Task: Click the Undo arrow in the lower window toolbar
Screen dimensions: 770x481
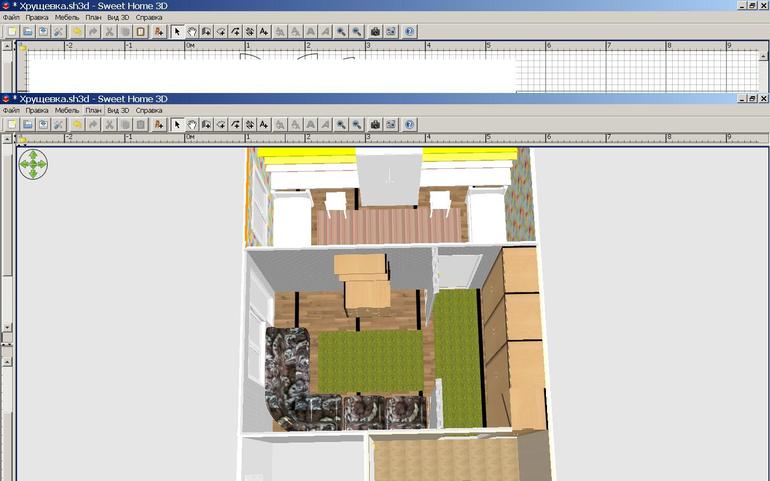Action: point(77,125)
